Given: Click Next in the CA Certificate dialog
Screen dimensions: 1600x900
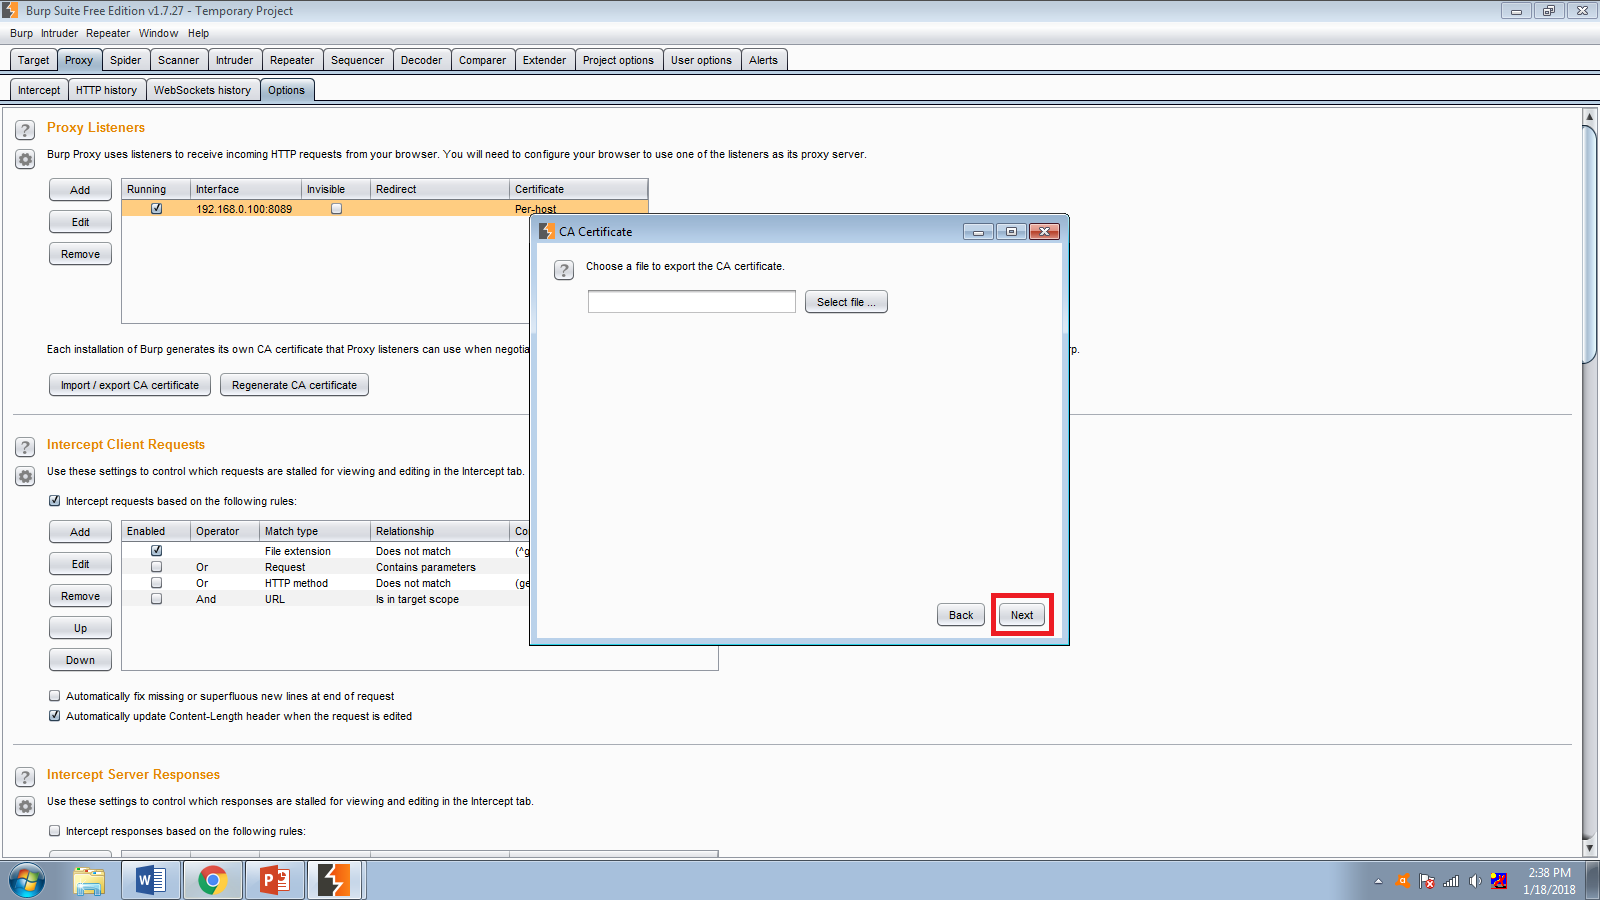Looking at the screenshot, I should (1022, 615).
